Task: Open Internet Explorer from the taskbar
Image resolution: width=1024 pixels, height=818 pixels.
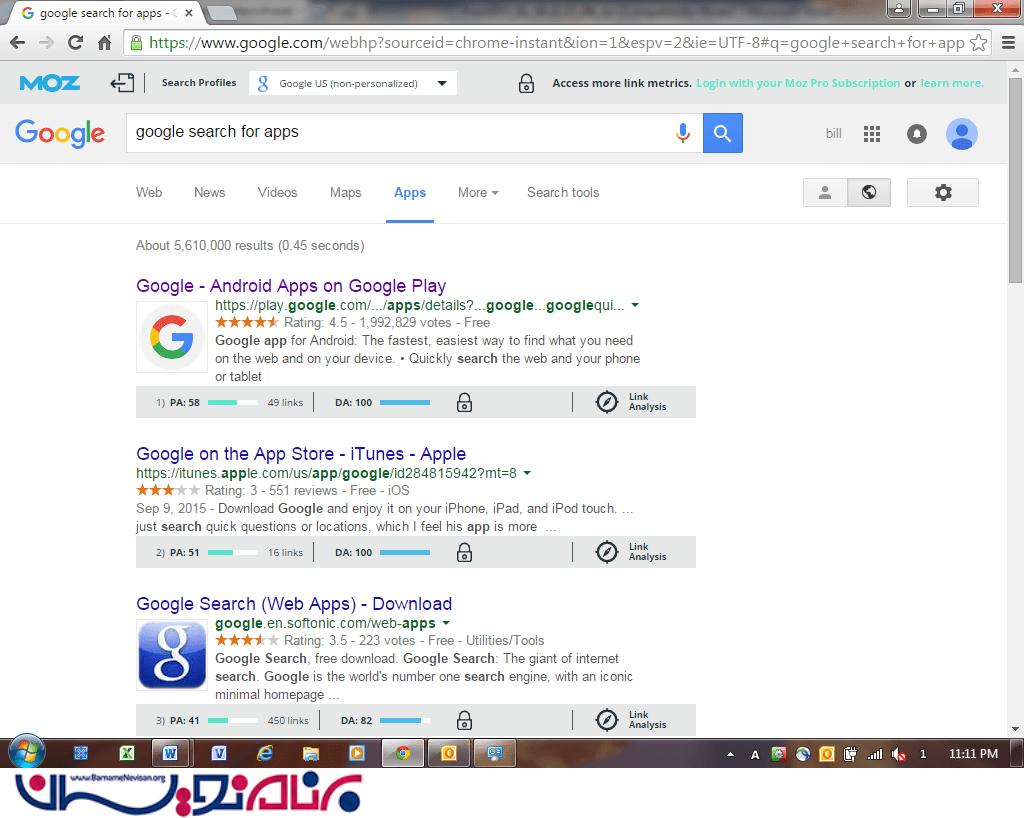Action: pyautogui.click(x=264, y=753)
